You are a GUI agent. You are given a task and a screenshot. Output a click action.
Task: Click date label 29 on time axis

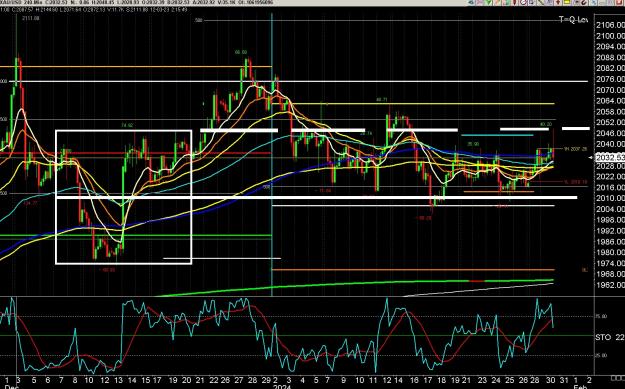[266, 380]
